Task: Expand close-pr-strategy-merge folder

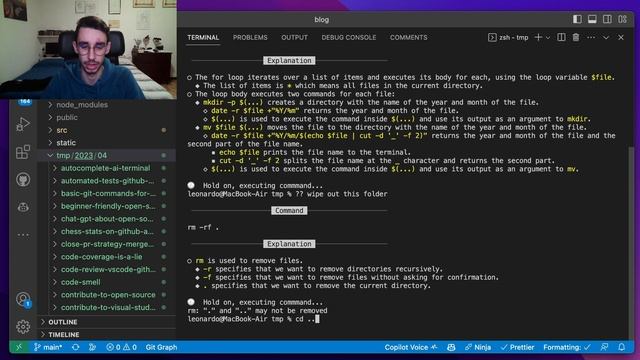Action: [x=107, y=244]
